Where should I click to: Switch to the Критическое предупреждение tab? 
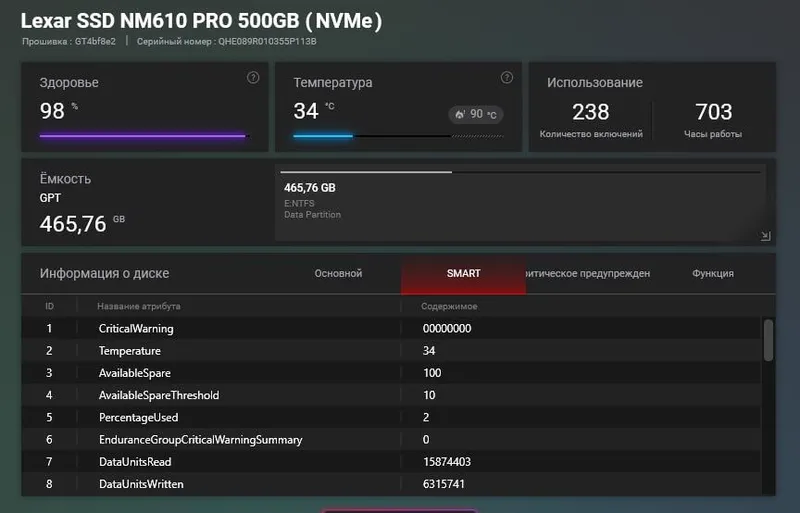coord(587,274)
